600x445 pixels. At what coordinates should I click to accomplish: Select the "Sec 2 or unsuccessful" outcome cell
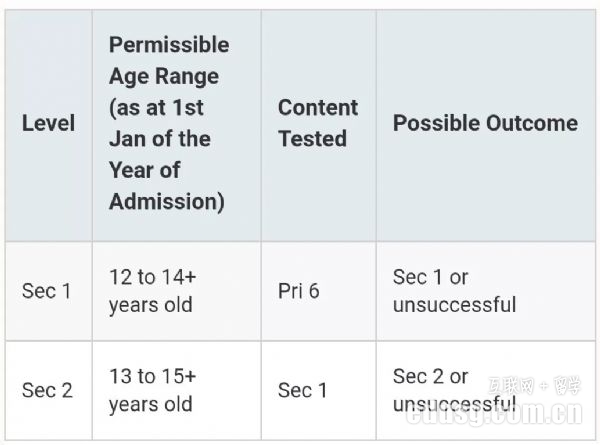(454, 390)
